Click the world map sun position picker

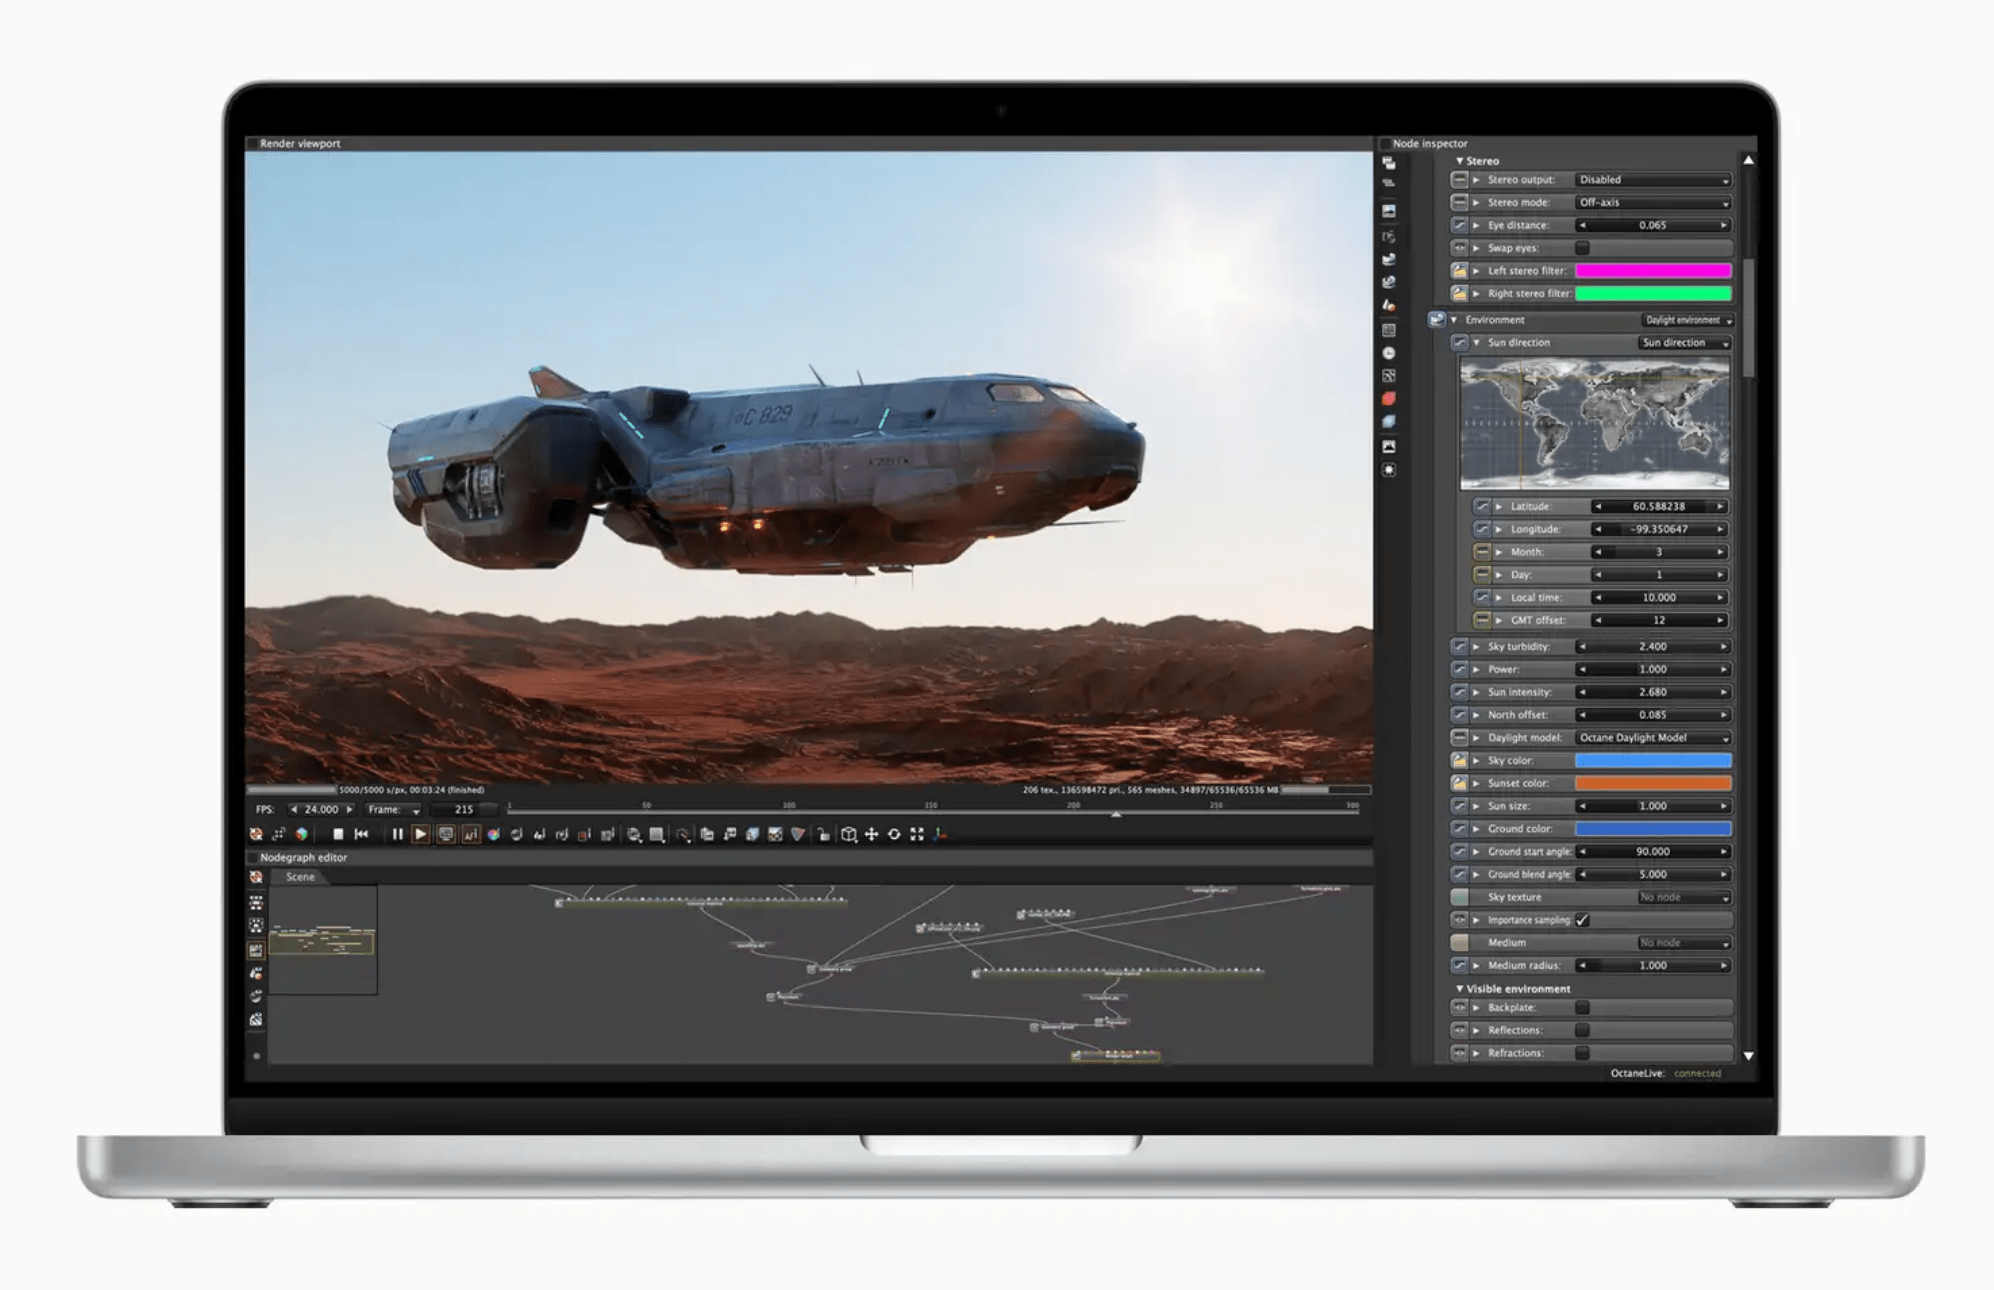coord(1595,425)
